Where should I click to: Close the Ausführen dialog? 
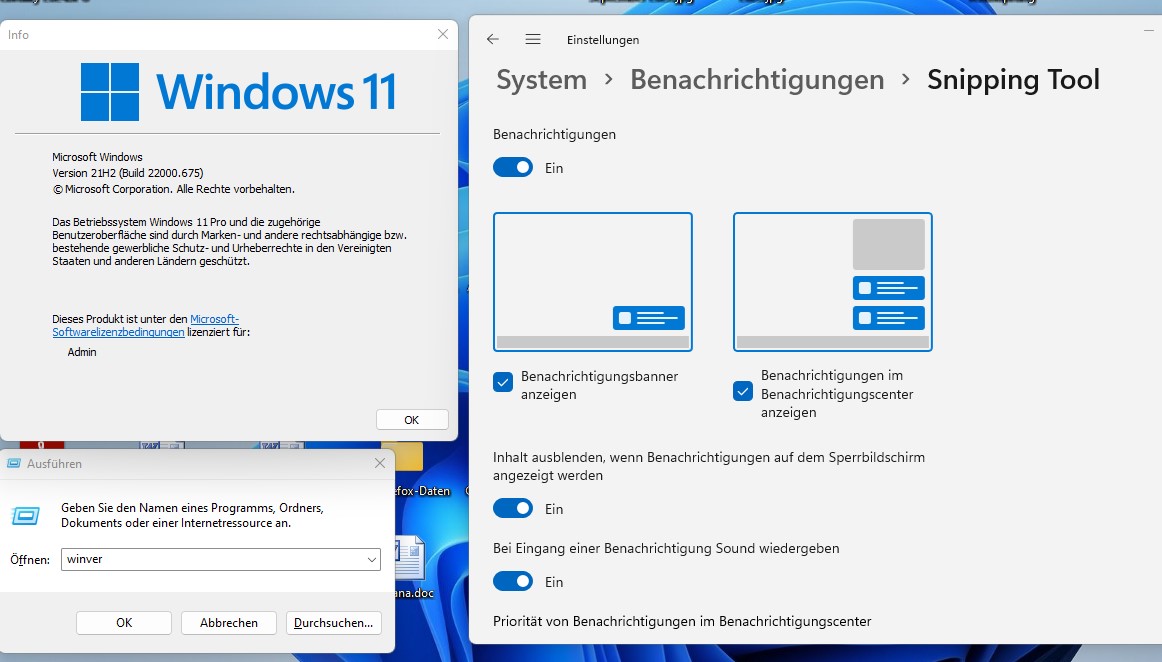pyautogui.click(x=379, y=463)
